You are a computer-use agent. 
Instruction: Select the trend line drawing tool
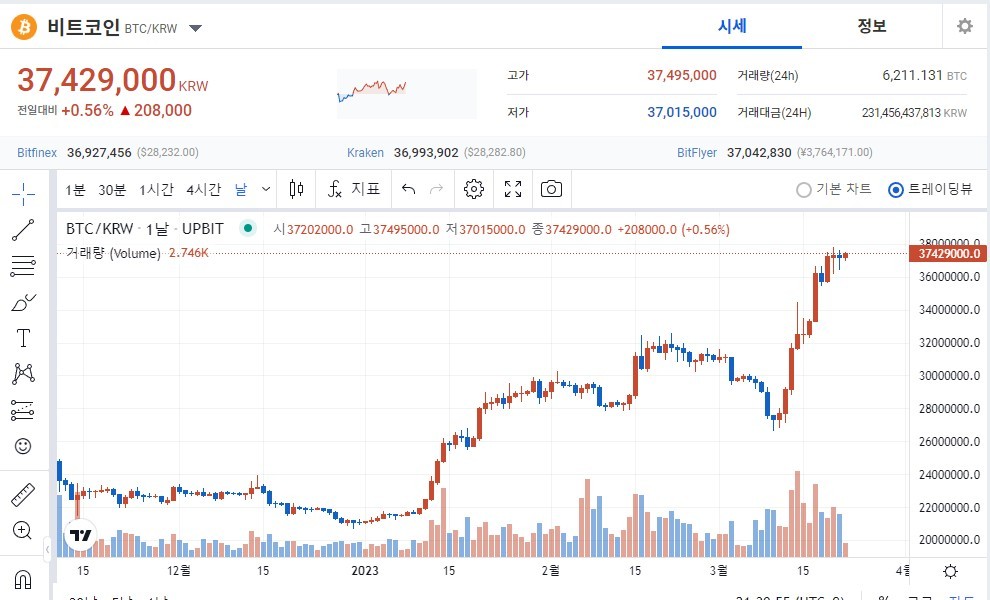pos(23,230)
